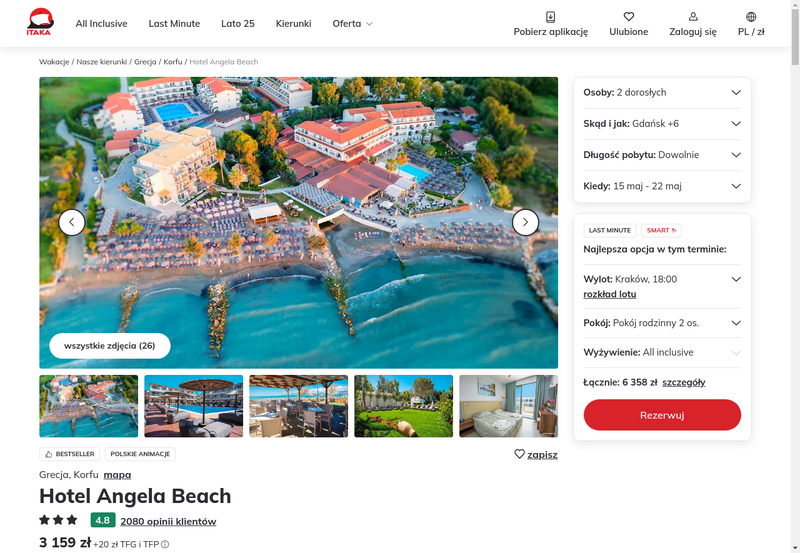800x553 pixels.
Task: Click the info icon next to TFG i TFP
Action: [165, 544]
